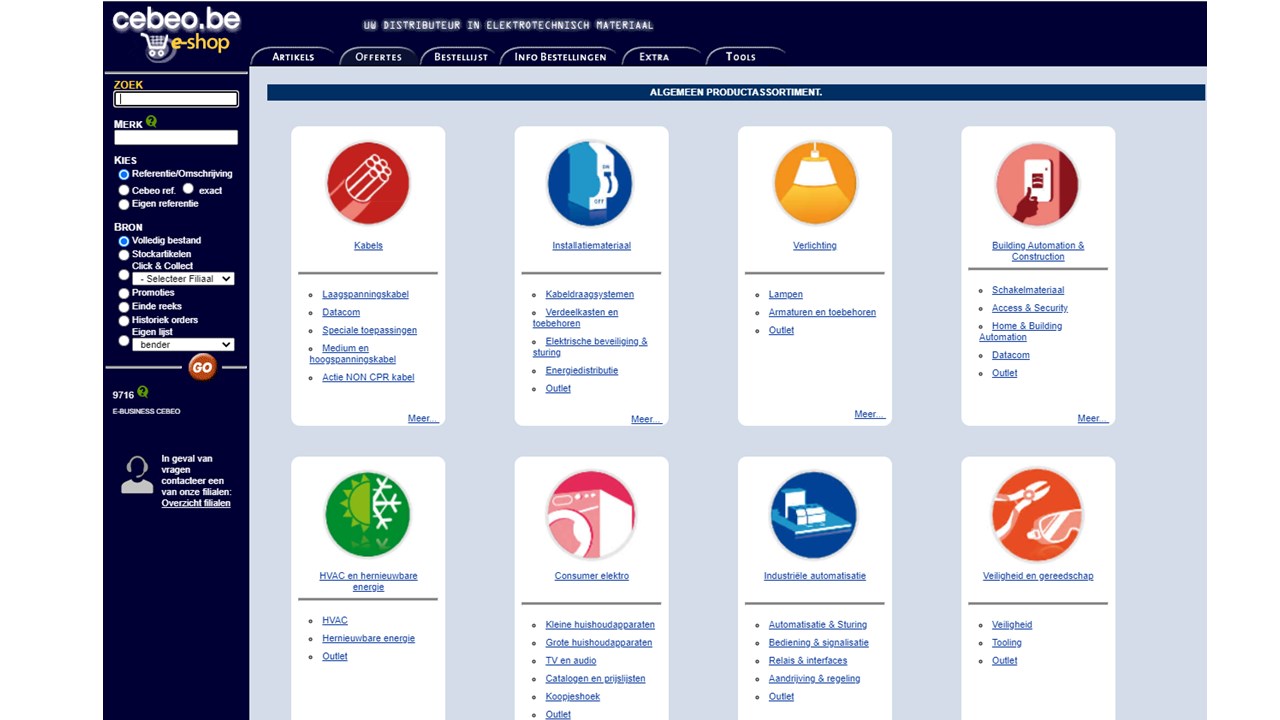Viewport: 1280px width, 720px height.
Task: Open the Kabels category title link
Action: click(x=368, y=245)
